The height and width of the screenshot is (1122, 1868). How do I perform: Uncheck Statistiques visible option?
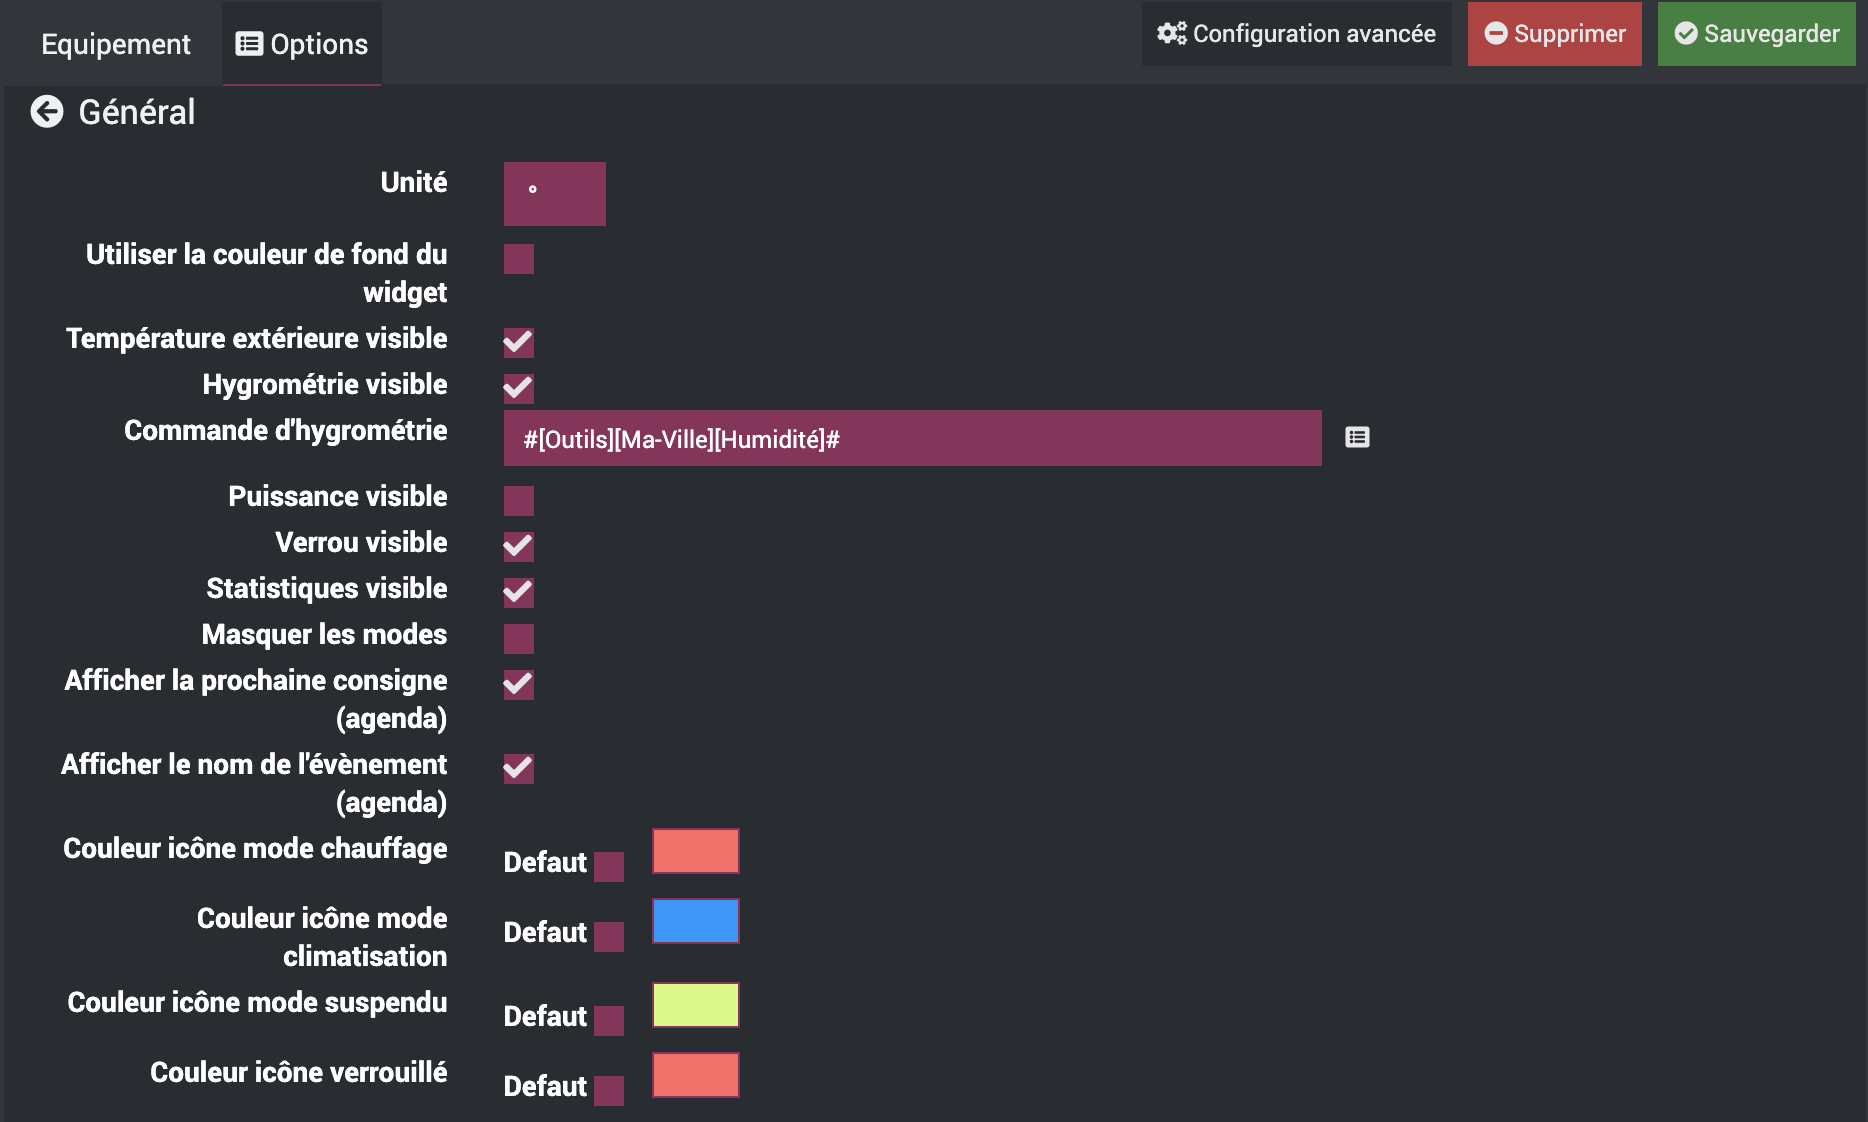click(519, 593)
